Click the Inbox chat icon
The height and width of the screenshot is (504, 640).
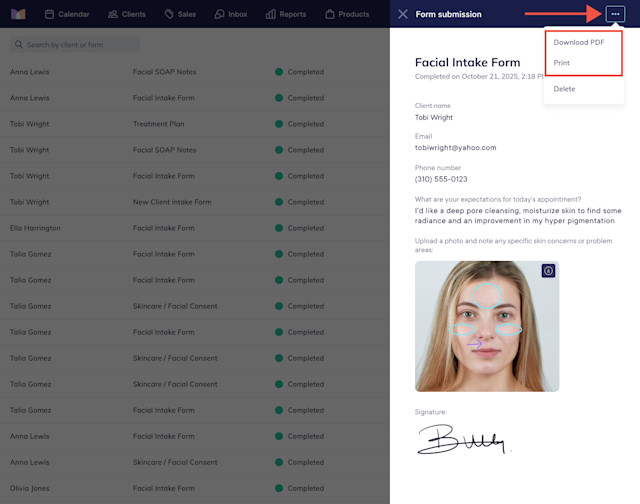(219, 14)
